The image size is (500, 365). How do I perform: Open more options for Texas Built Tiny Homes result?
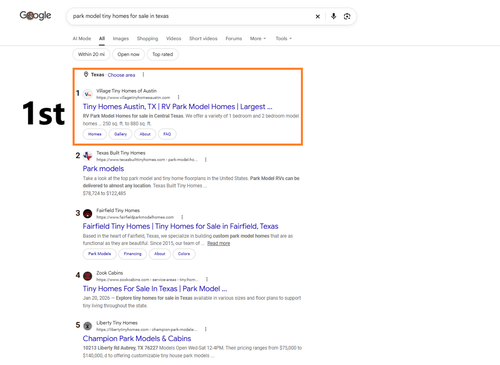point(206,160)
